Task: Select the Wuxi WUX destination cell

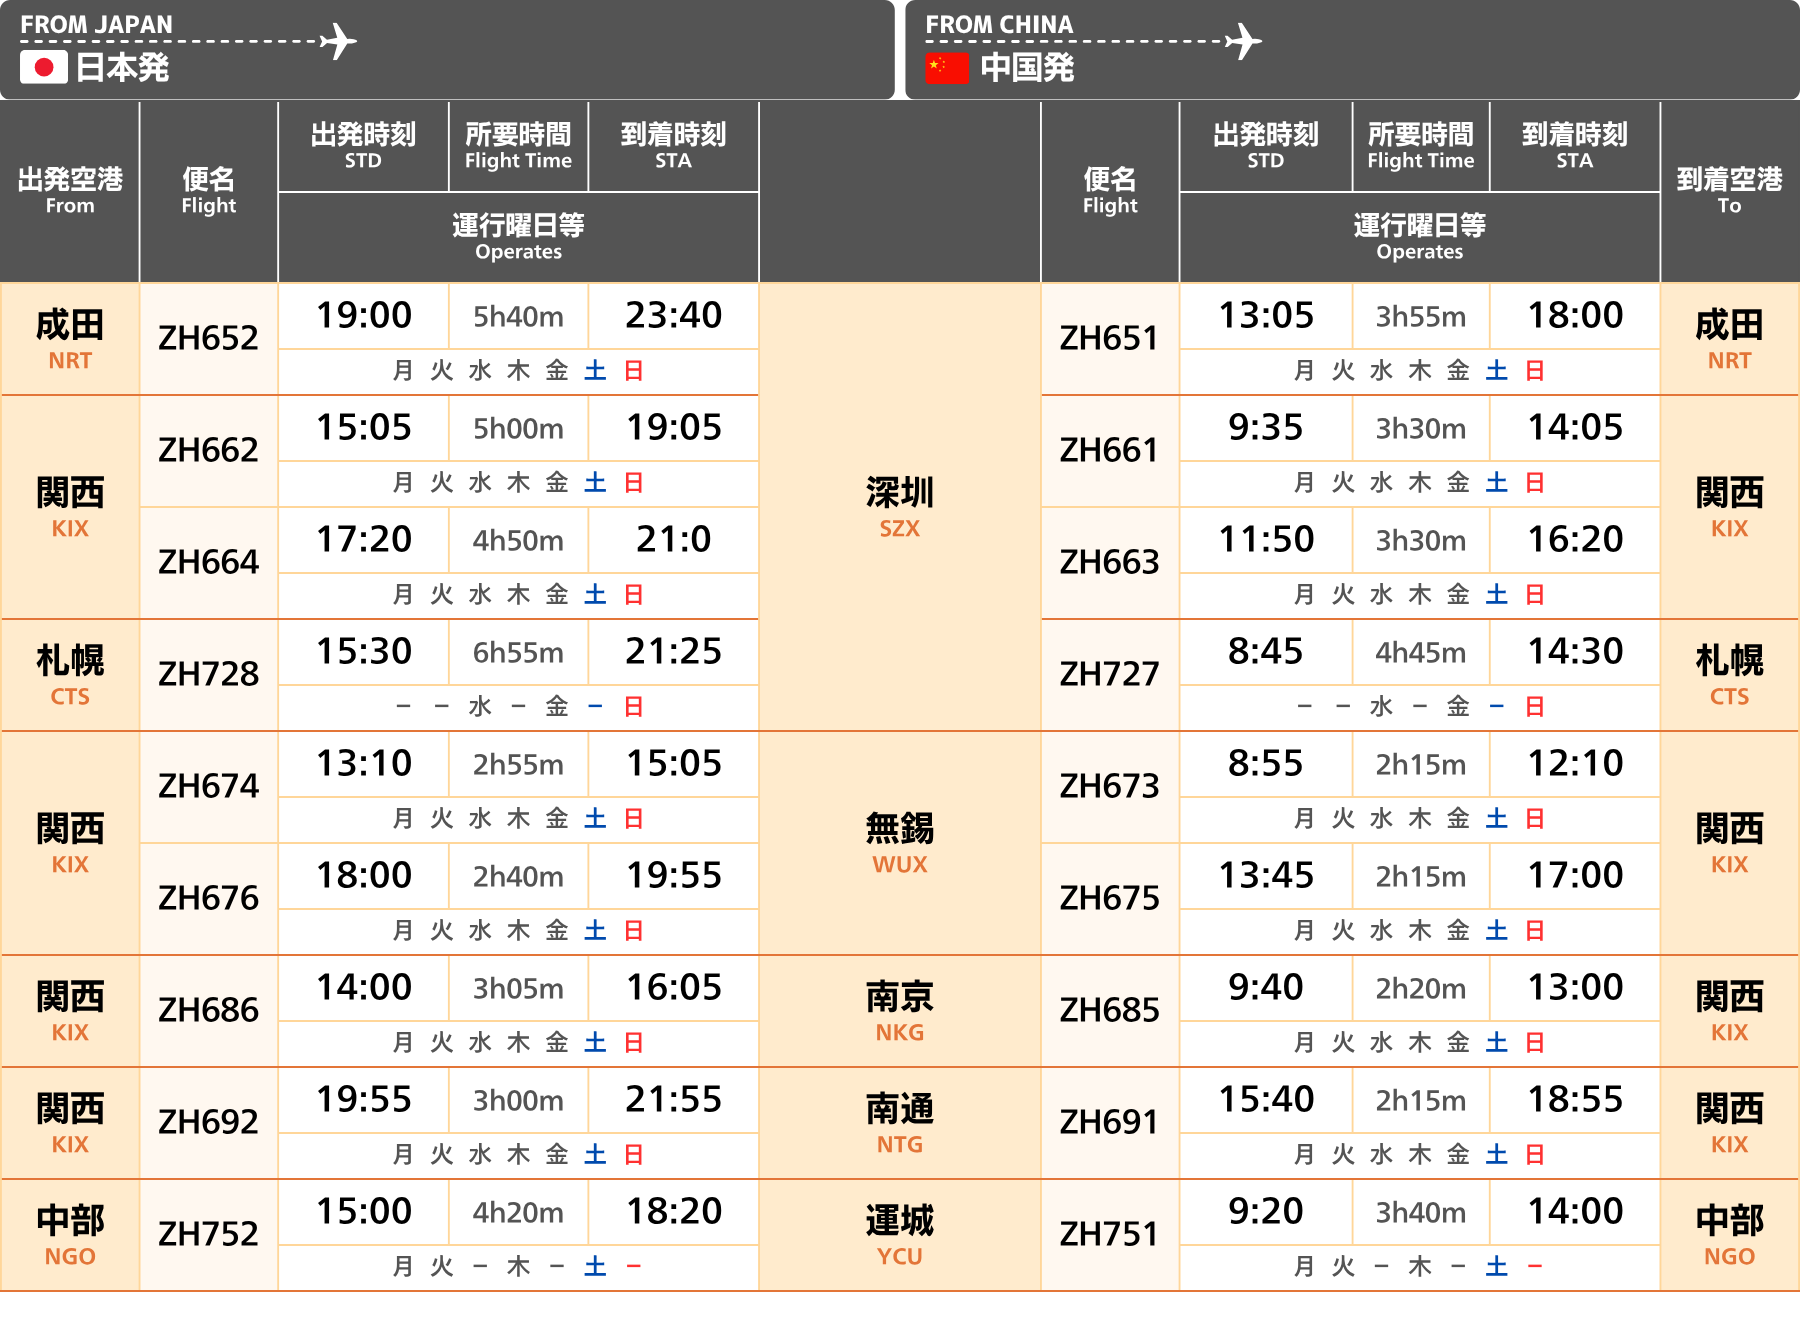Action: (x=899, y=842)
